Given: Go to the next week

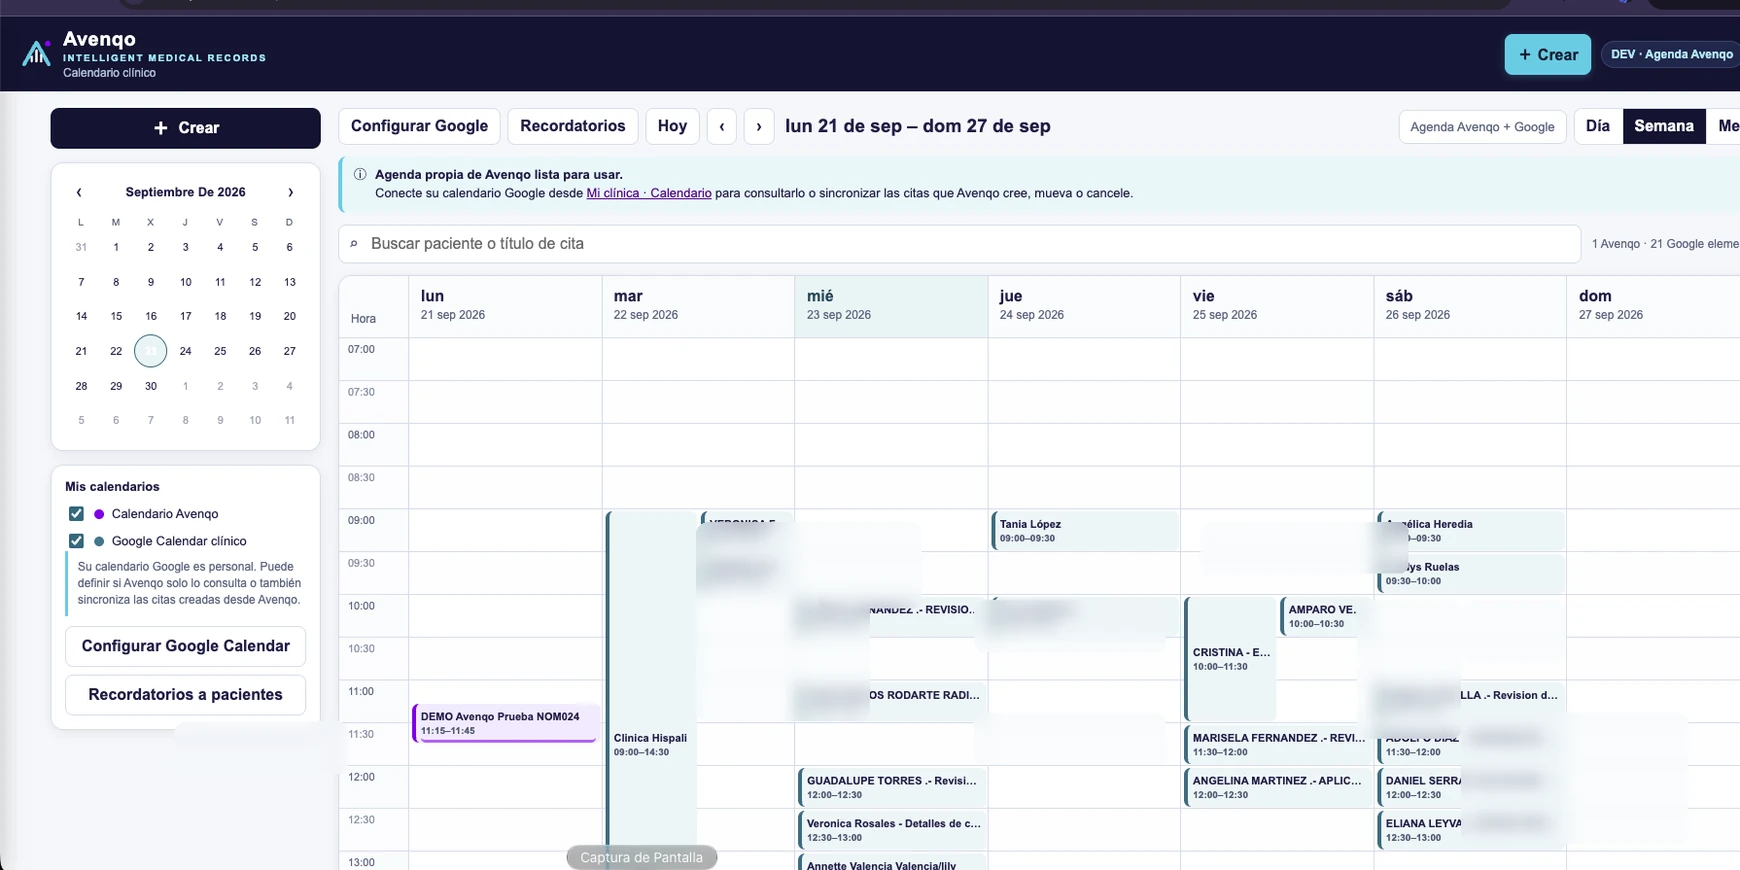Looking at the screenshot, I should coord(759,126).
